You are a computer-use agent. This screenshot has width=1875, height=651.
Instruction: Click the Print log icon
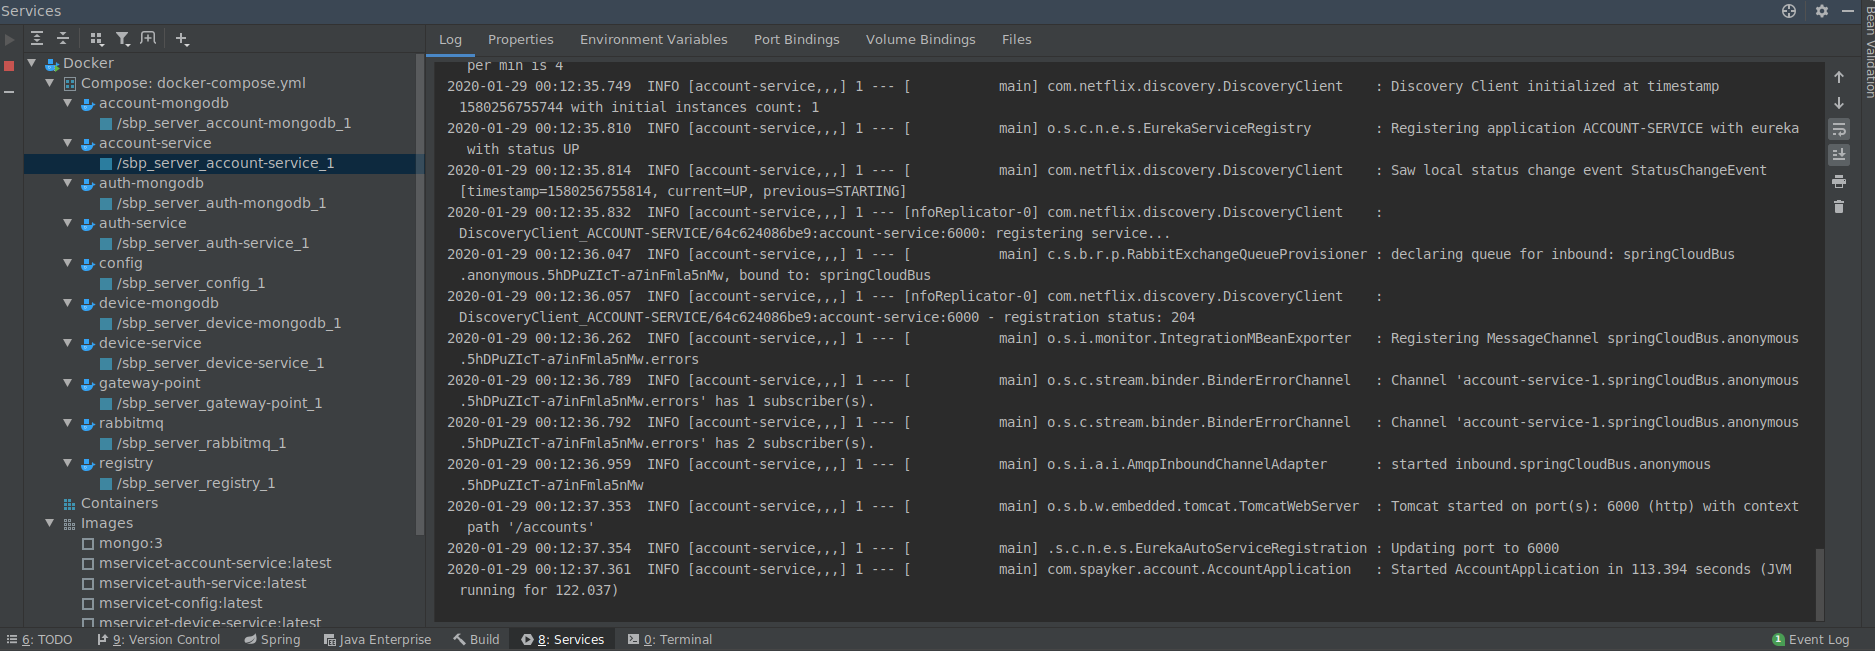click(x=1838, y=181)
